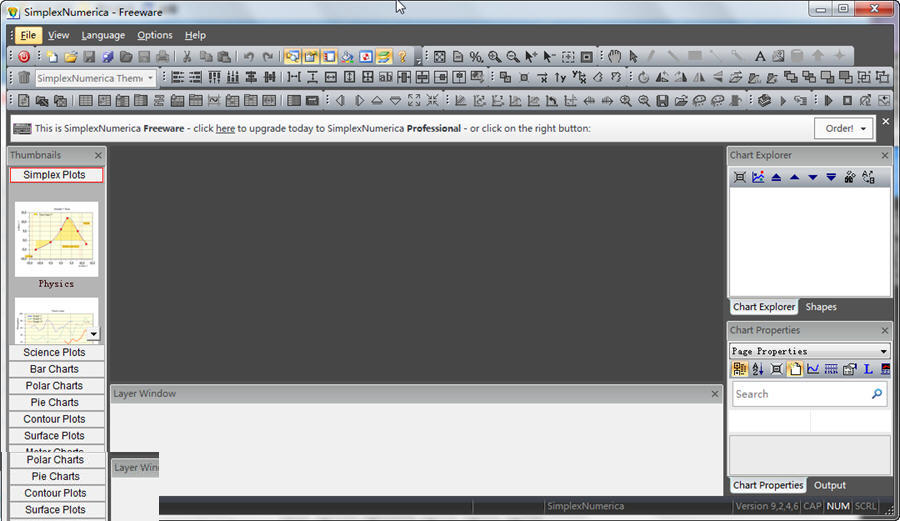Viewport: 900px width, 521px height.
Task: Switch to the Shapes tab
Action: pyautogui.click(x=821, y=307)
